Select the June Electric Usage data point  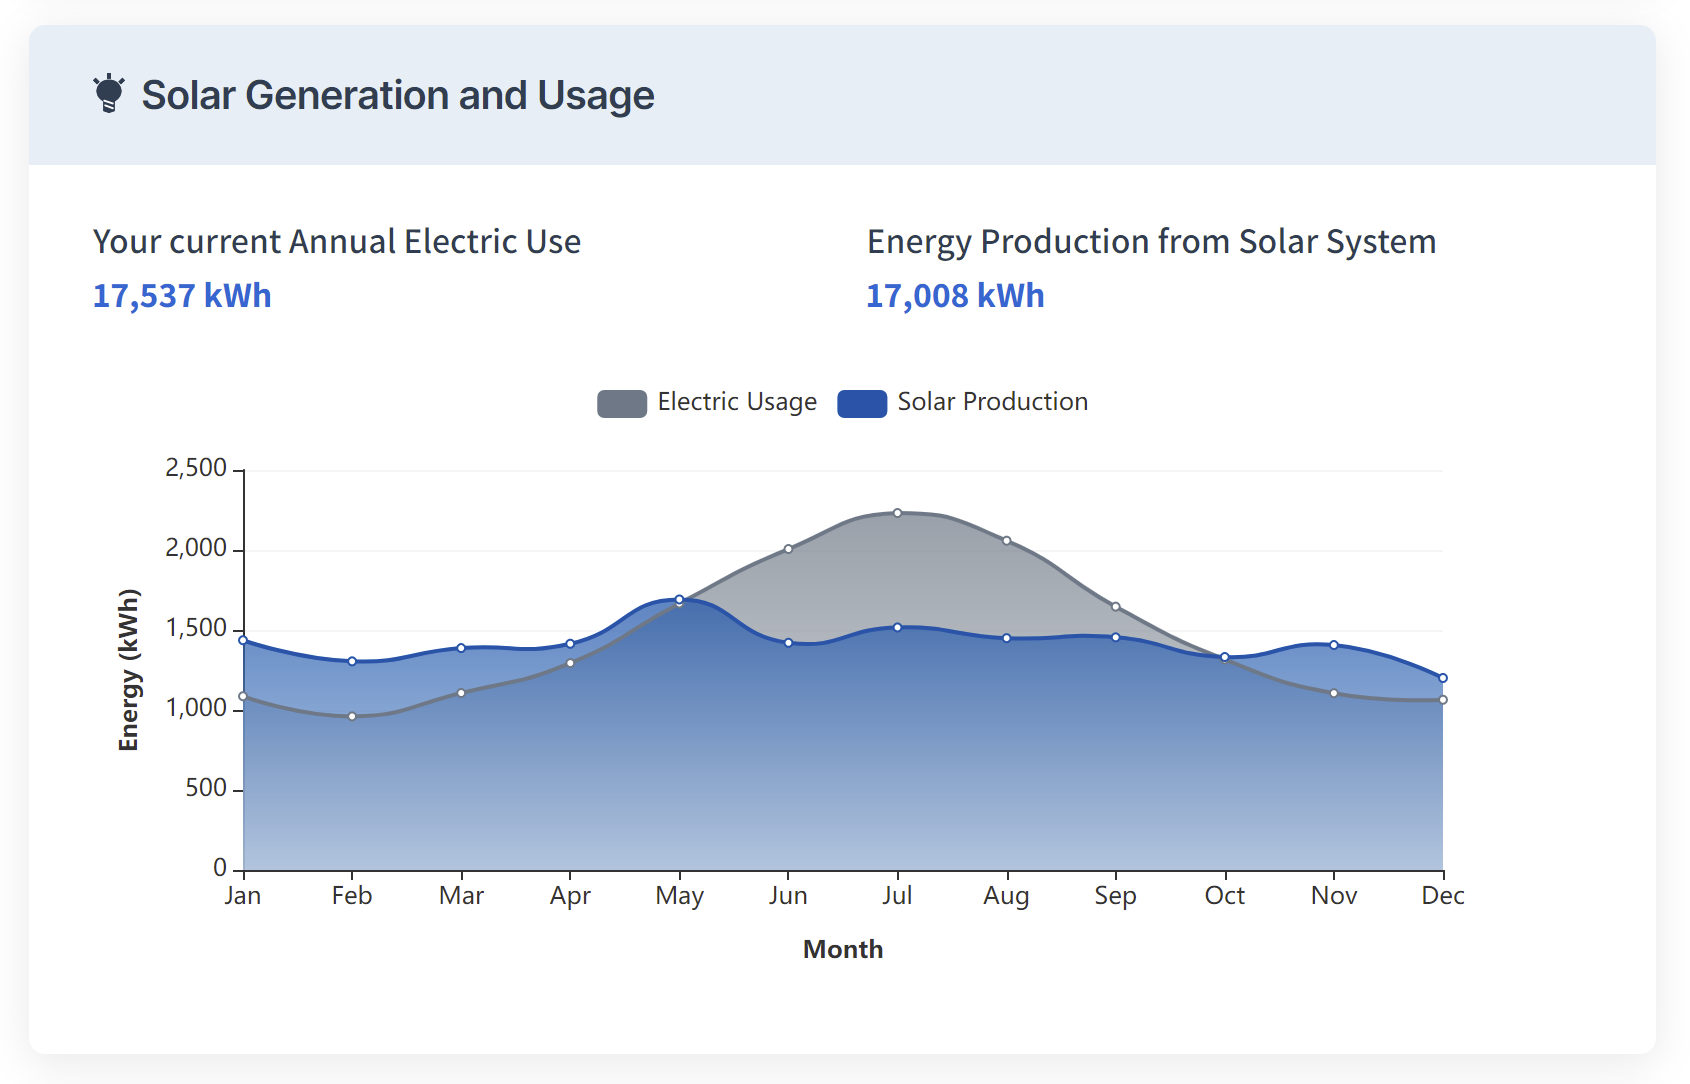click(x=788, y=549)
